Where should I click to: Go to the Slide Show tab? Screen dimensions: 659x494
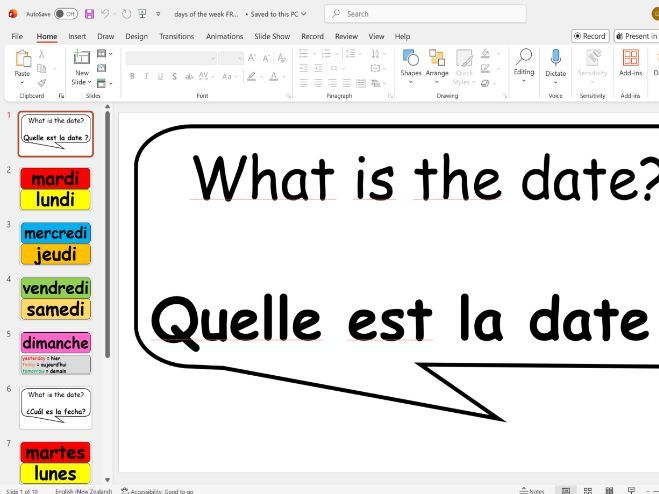coord(272,36)
